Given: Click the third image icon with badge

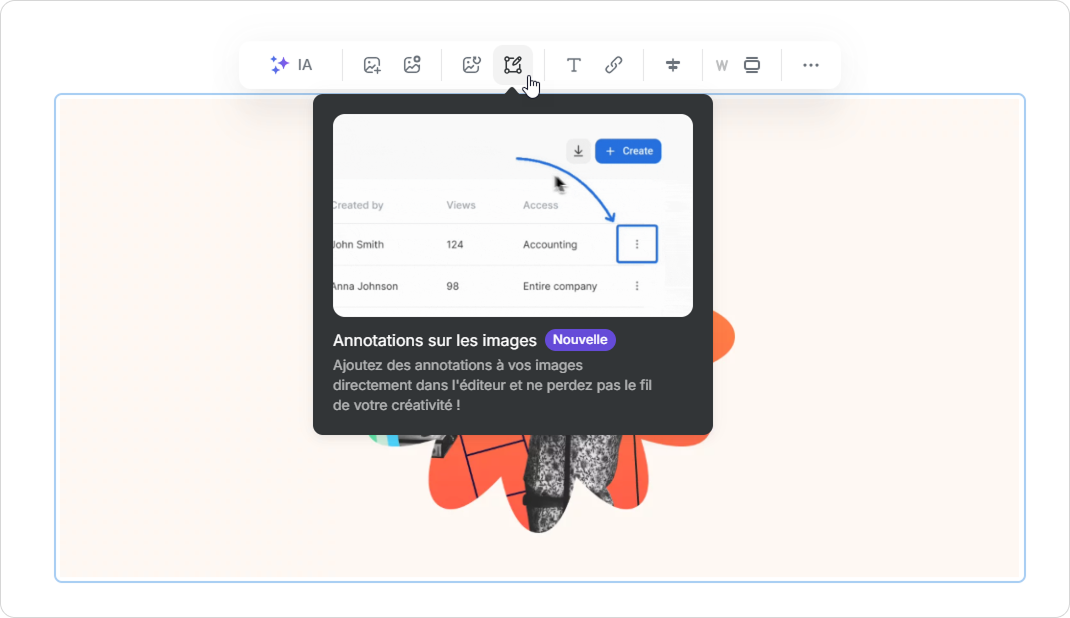Looking at the screenshot, I should (472, 65).
